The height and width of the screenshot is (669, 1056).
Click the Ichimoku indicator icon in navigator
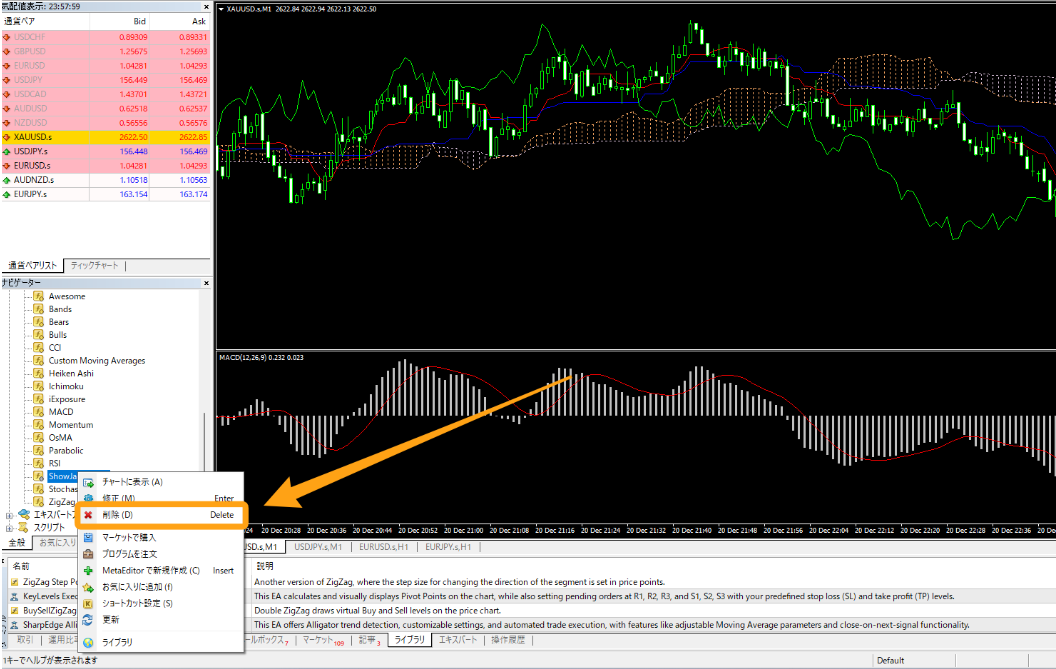pos(39,386)
